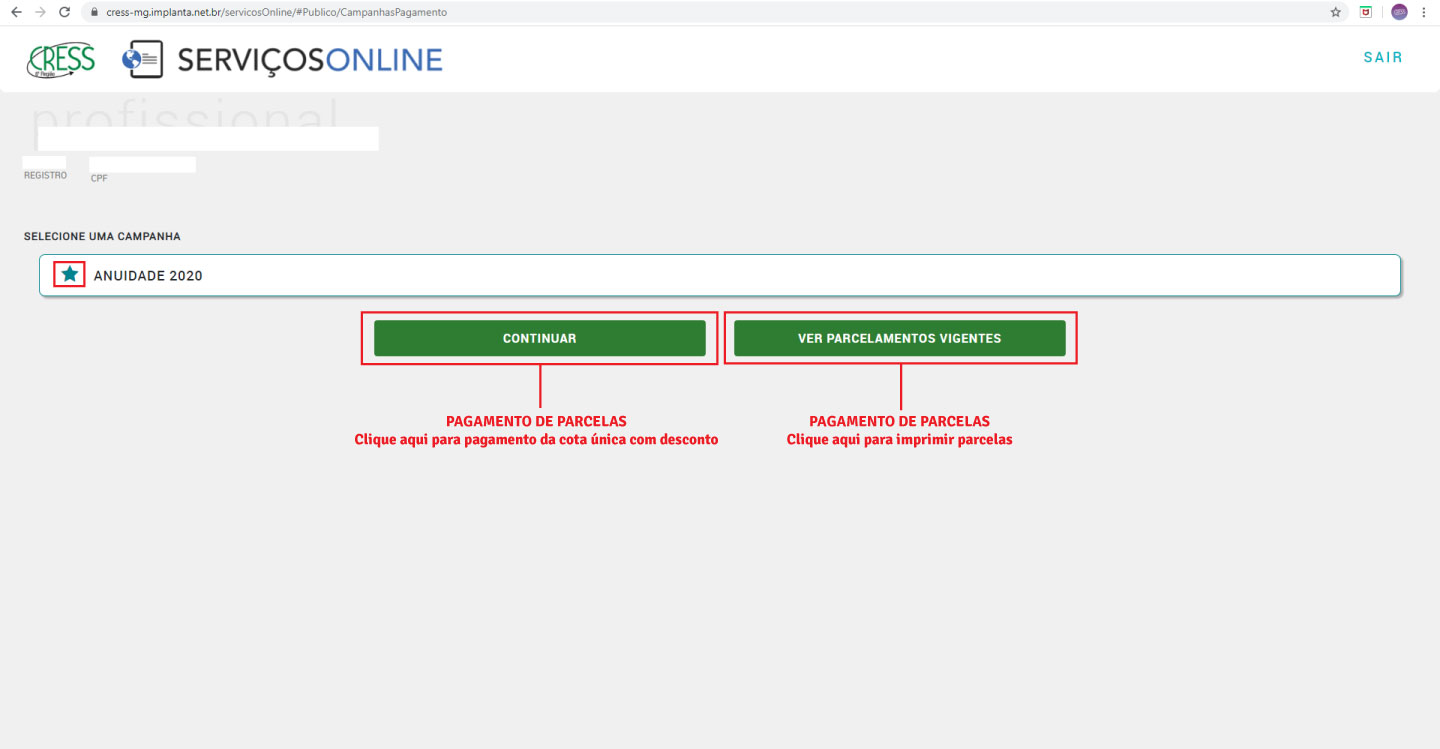Click the browser back arrow
The height and width of the screenshot is (749, 1440).
pos(15,12)
